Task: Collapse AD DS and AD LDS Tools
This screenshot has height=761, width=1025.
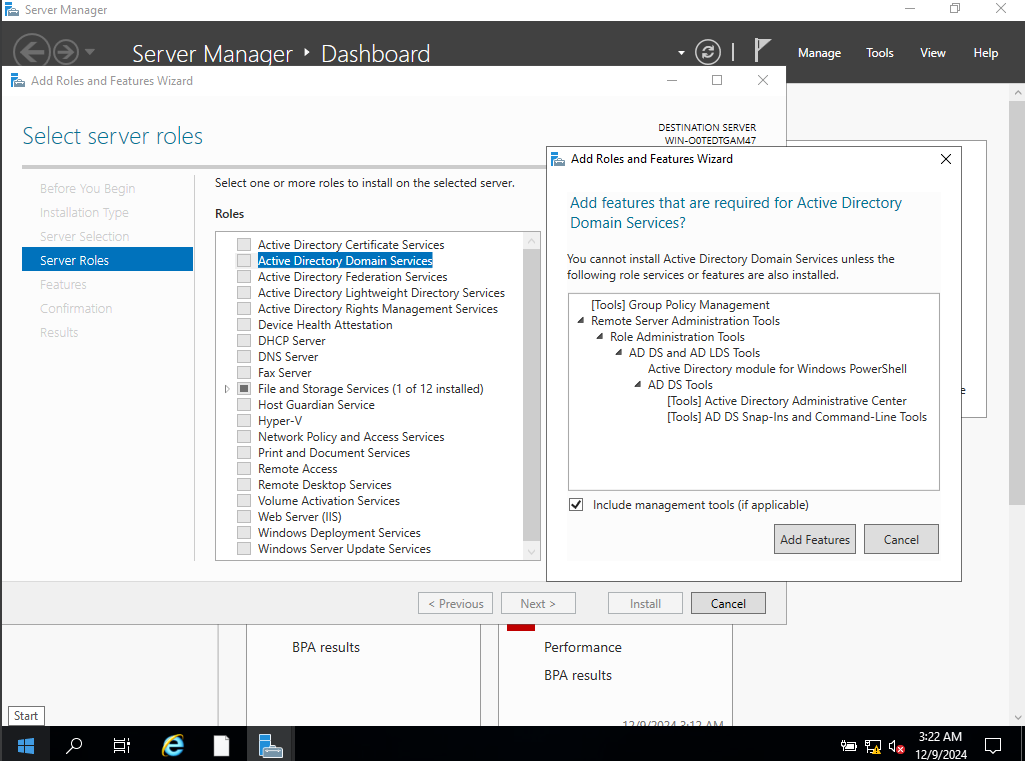Action: (x=618, y=352)
